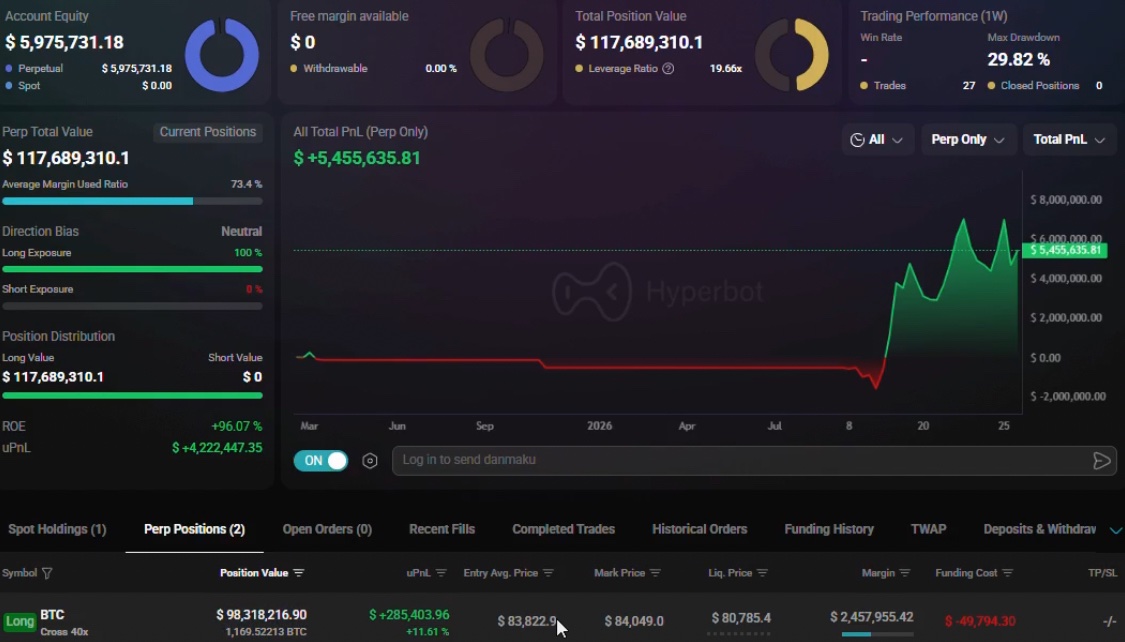This screenshot has height=642, width=1125.
Task: Open the Funding History tab
Action: (829, 529)
